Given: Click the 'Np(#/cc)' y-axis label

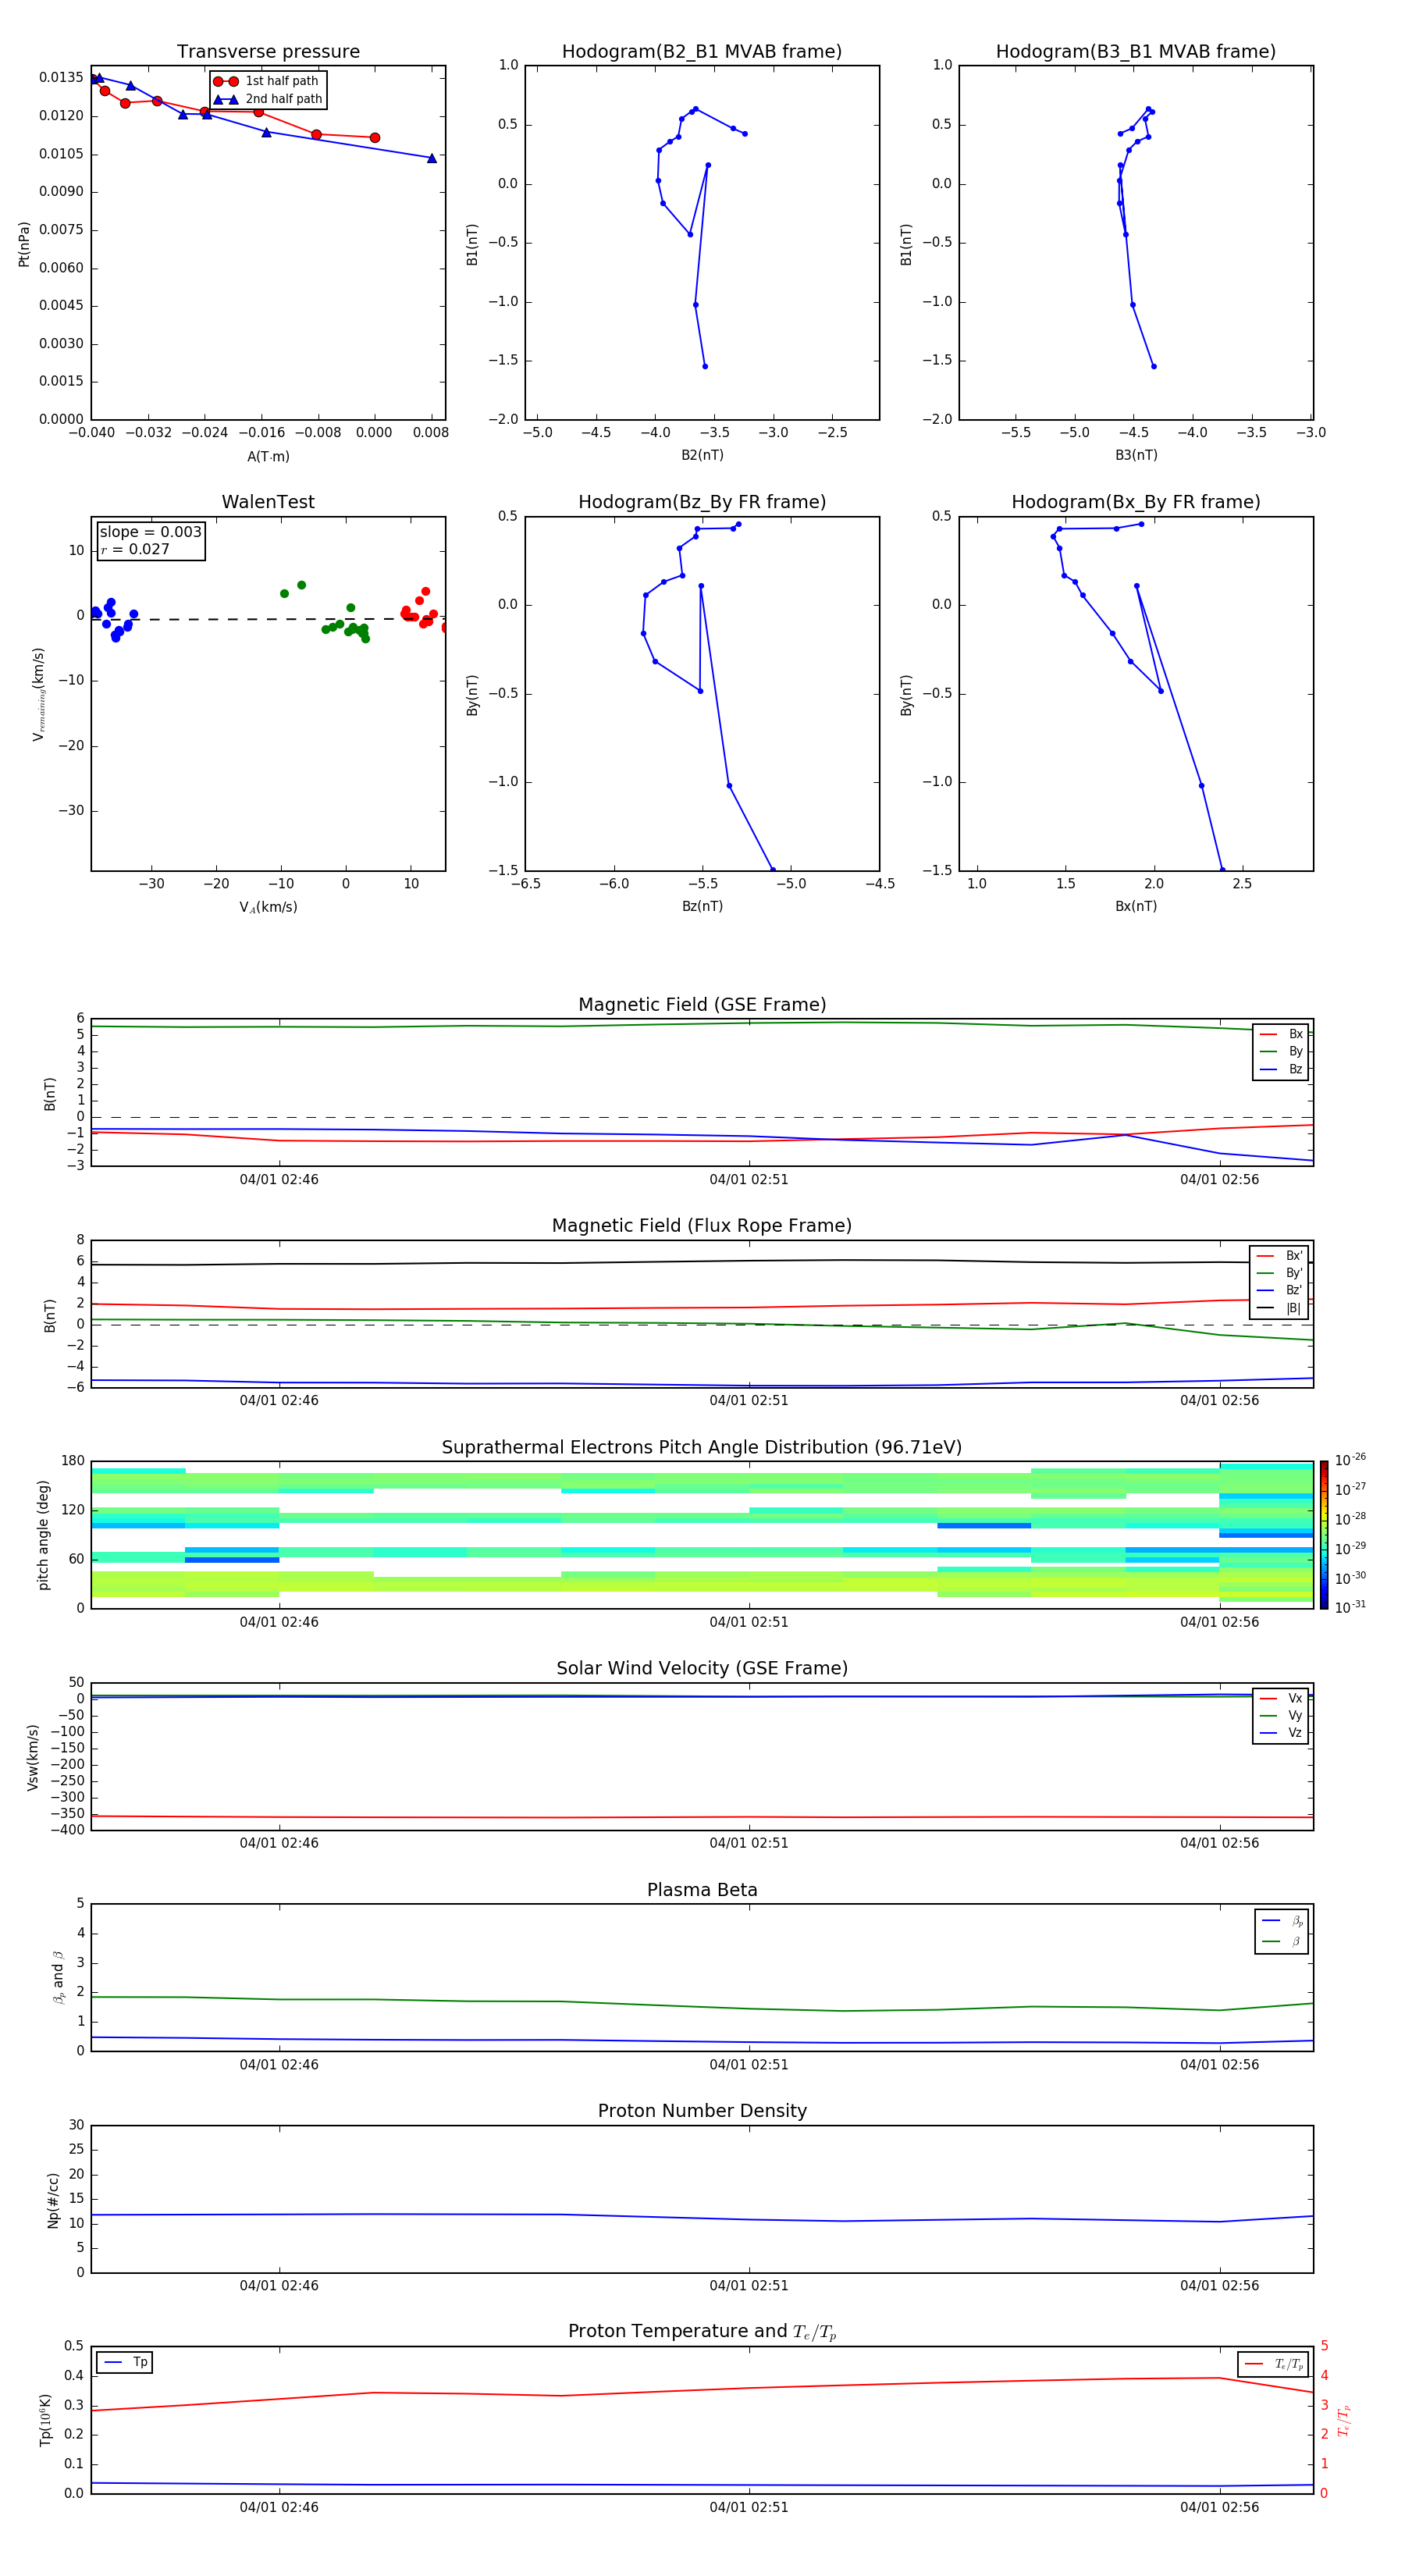Looking at the screenshot, I should point(53,2200).
